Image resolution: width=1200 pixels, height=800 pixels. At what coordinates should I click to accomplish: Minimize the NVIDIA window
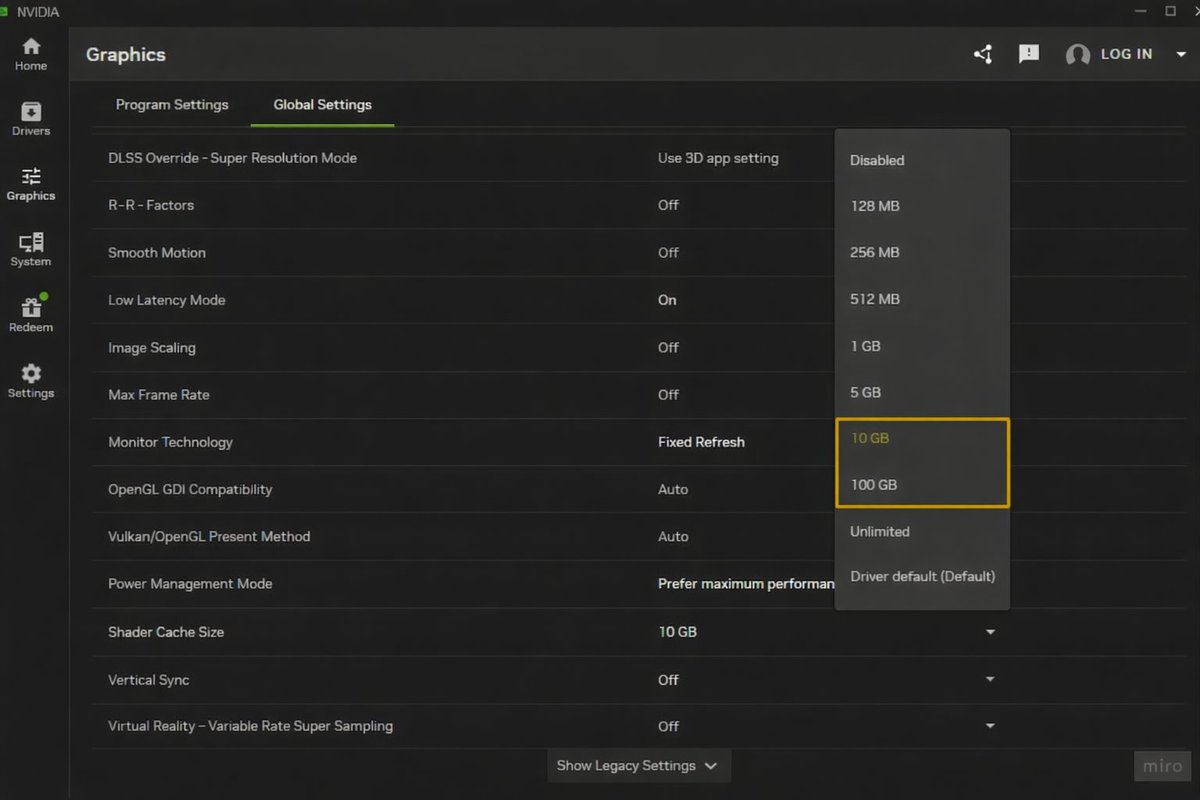click(1142, 11)
